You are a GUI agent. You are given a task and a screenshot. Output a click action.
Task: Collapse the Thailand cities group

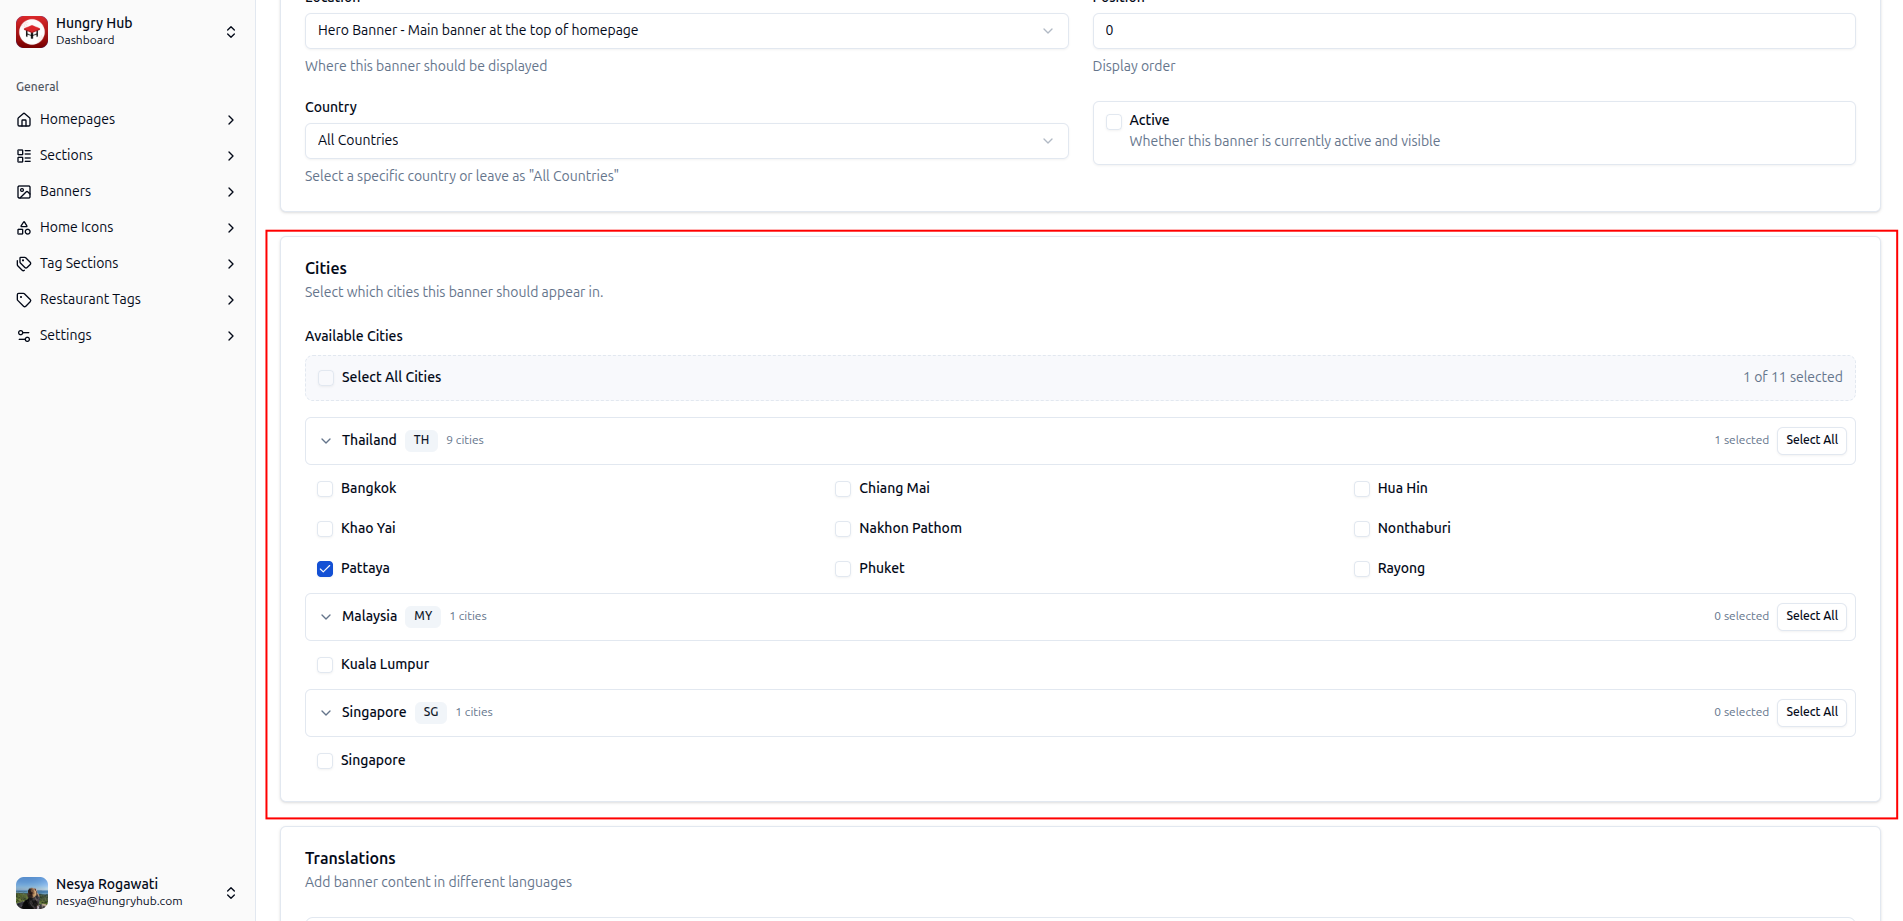326,441
